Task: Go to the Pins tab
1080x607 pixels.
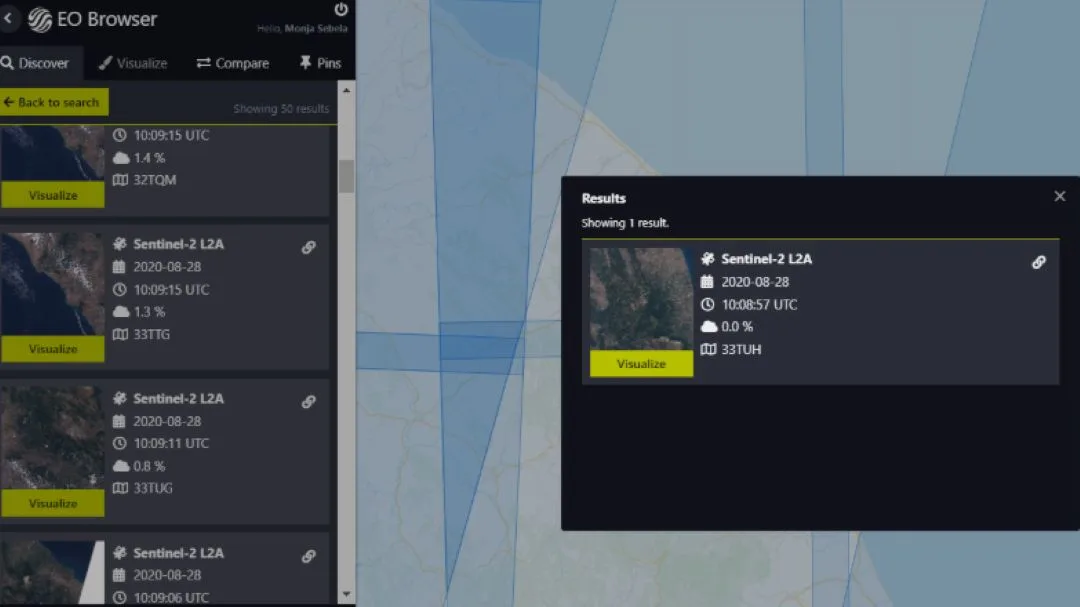Action: pos(320,63)
